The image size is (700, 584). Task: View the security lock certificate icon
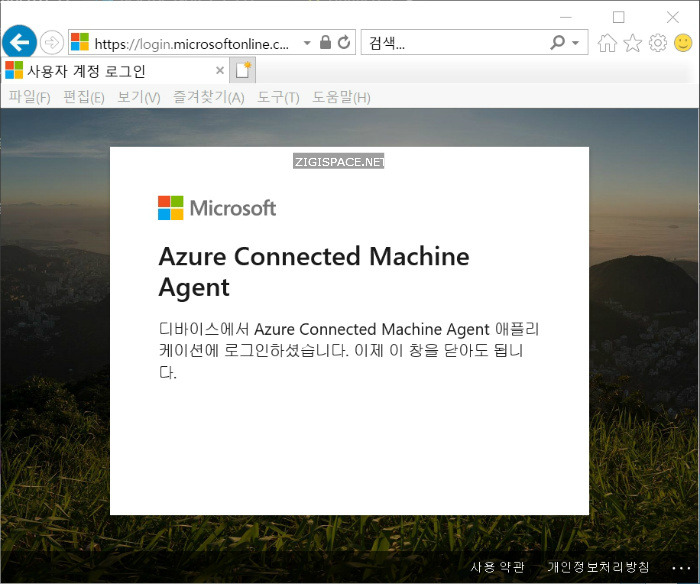[325, 43]
